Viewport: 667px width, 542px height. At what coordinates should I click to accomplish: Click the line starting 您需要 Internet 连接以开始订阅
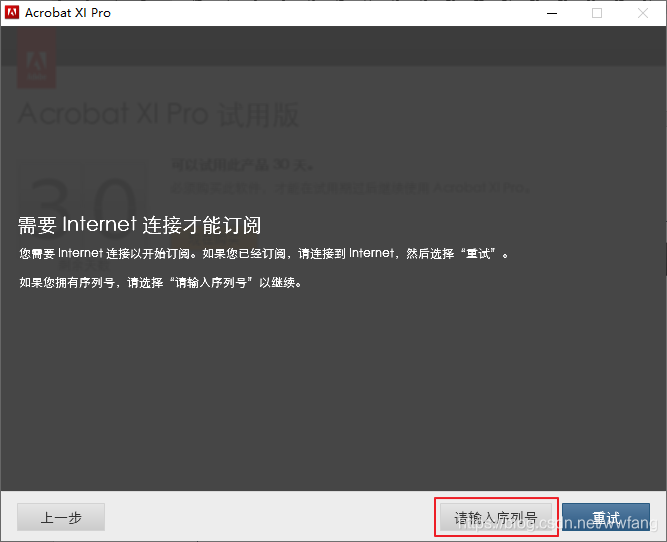(264, 254)
